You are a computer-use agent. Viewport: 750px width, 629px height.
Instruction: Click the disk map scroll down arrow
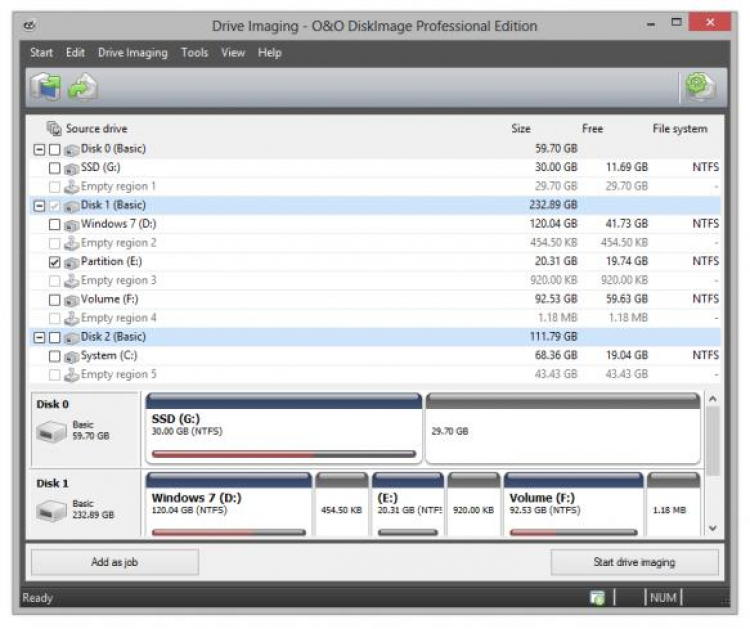point(713,528)
